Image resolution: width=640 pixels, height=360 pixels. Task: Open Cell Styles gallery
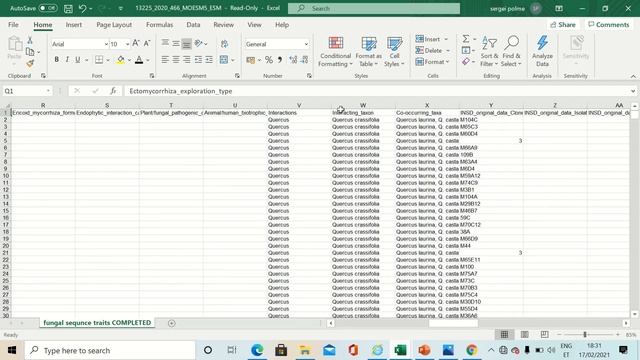click(394, 52)
